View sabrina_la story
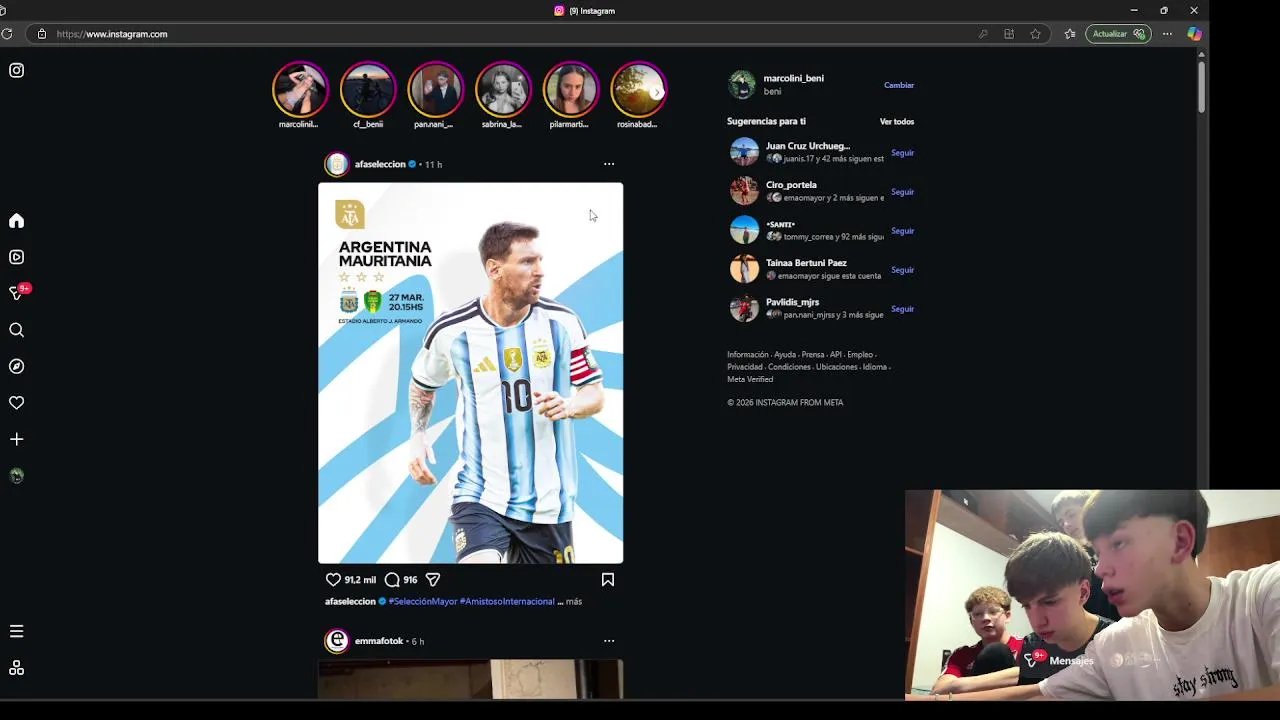 (x=503, y=90)
